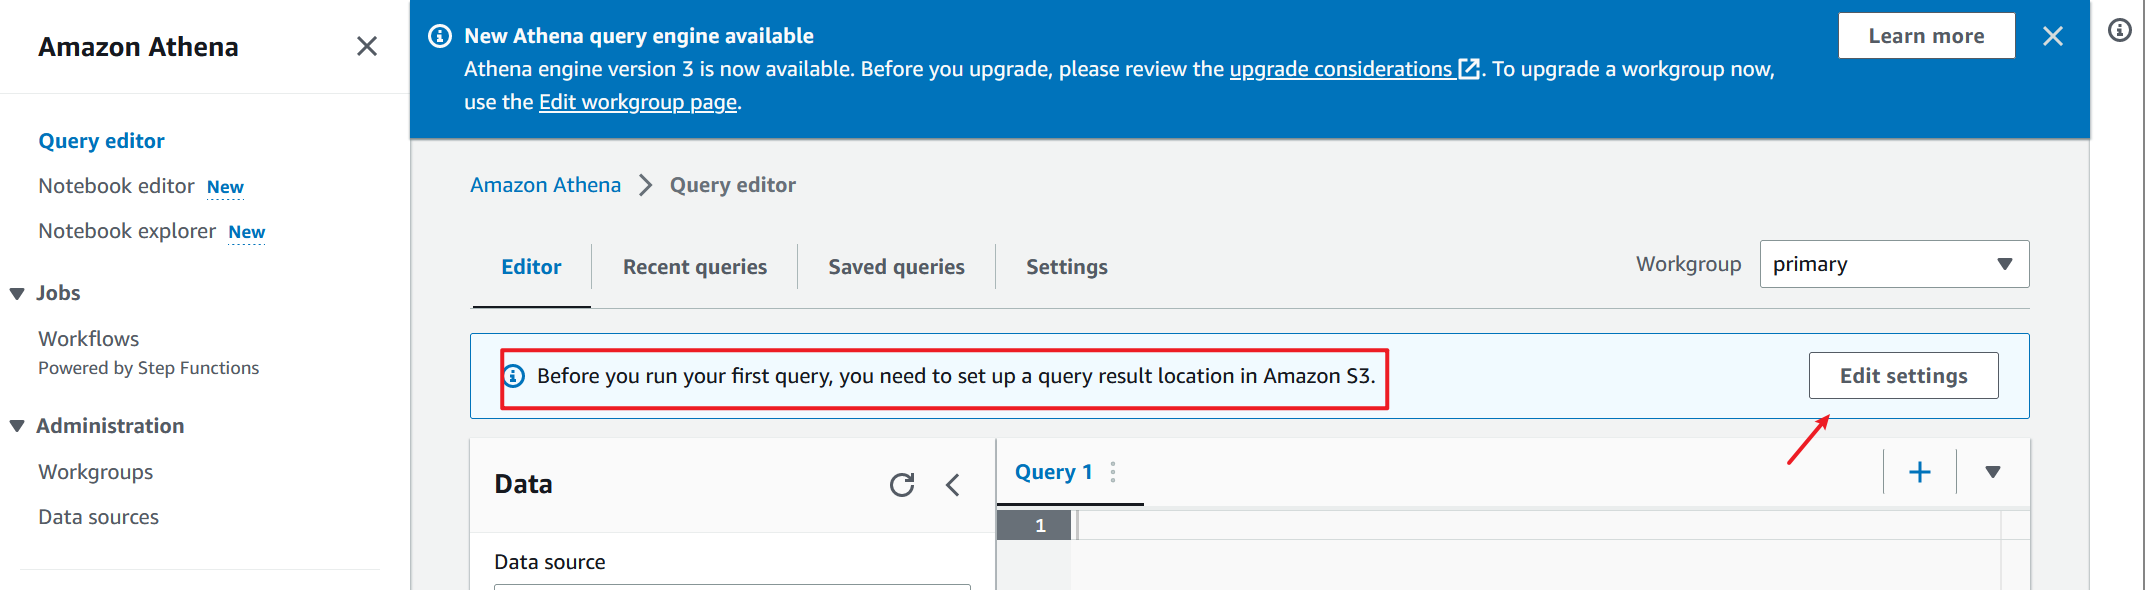
Task: Open the Settings tab
Action: 1066,267
